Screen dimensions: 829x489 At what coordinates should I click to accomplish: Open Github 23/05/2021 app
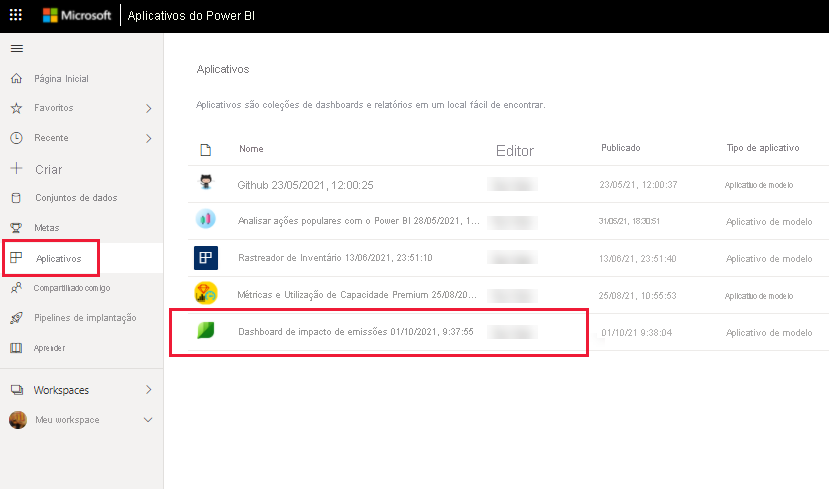click(305, 185)
